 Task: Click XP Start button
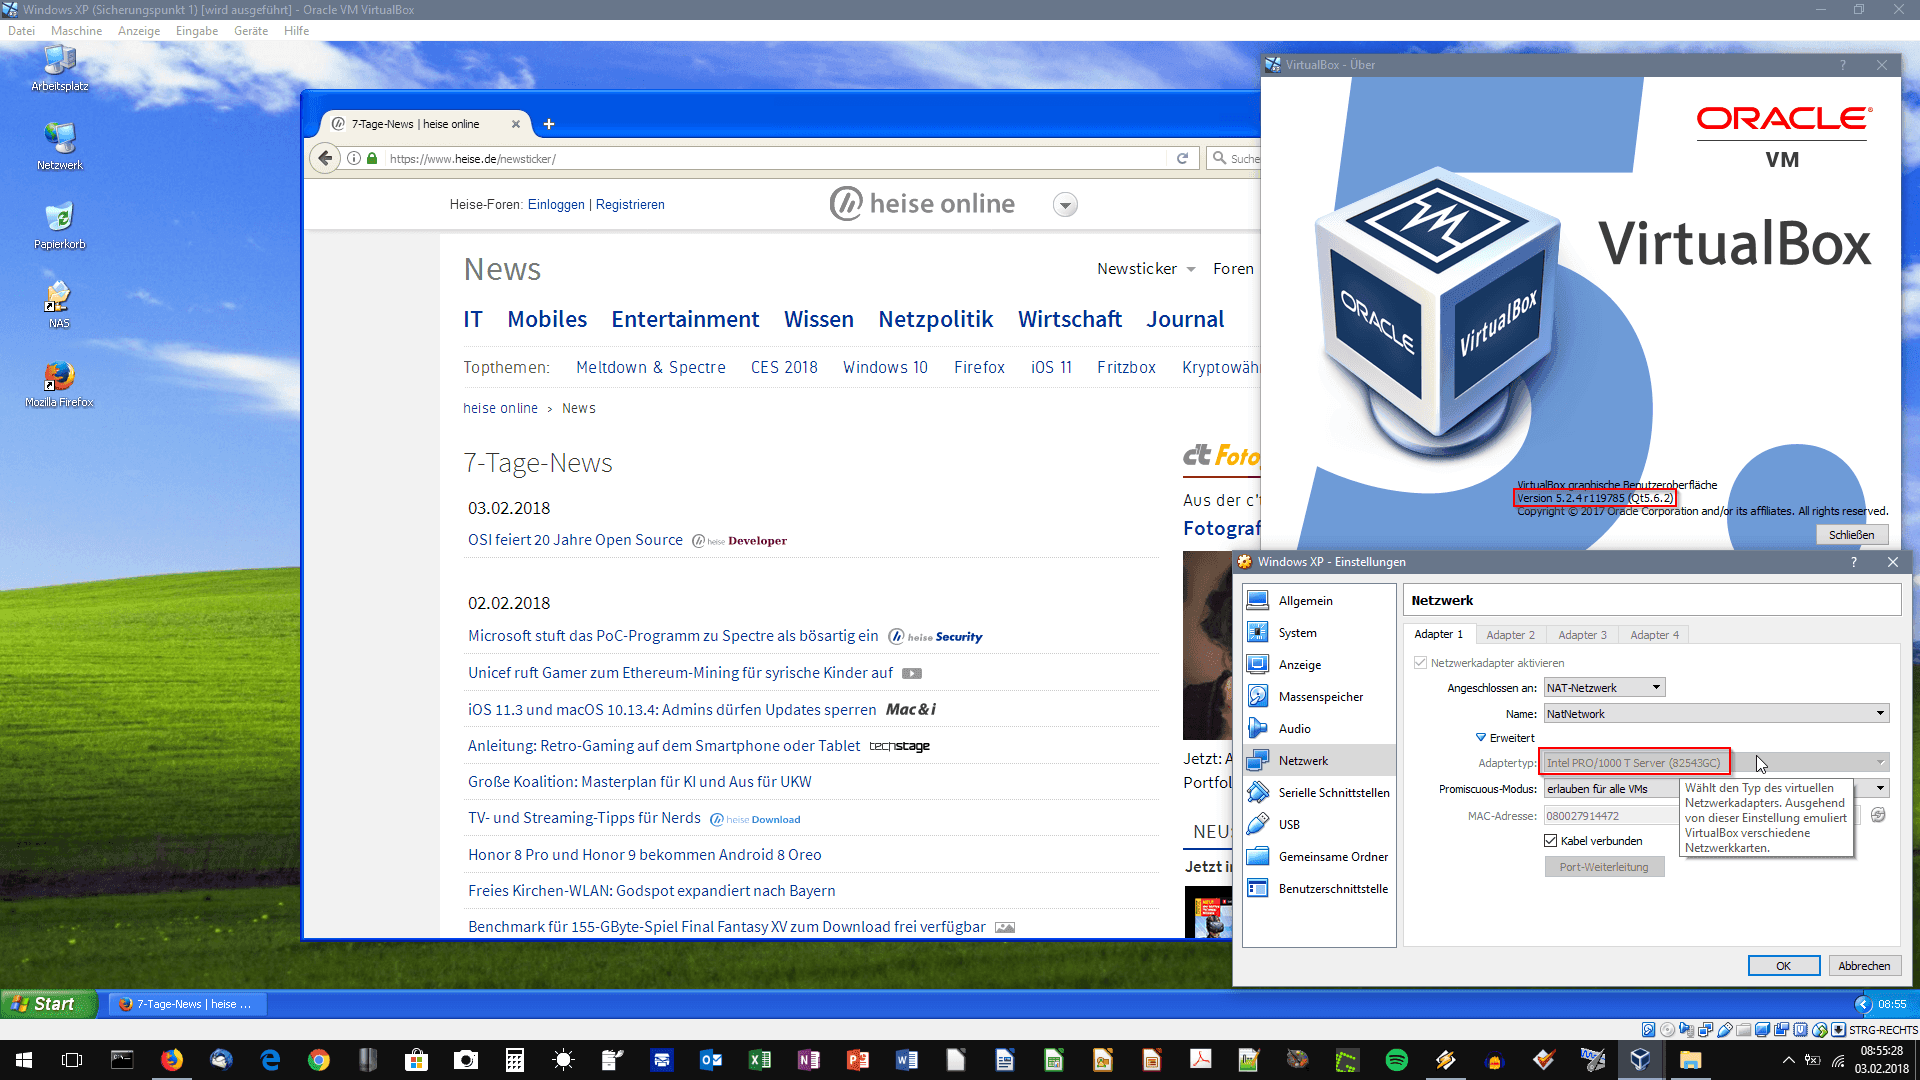coord(48,1004)
